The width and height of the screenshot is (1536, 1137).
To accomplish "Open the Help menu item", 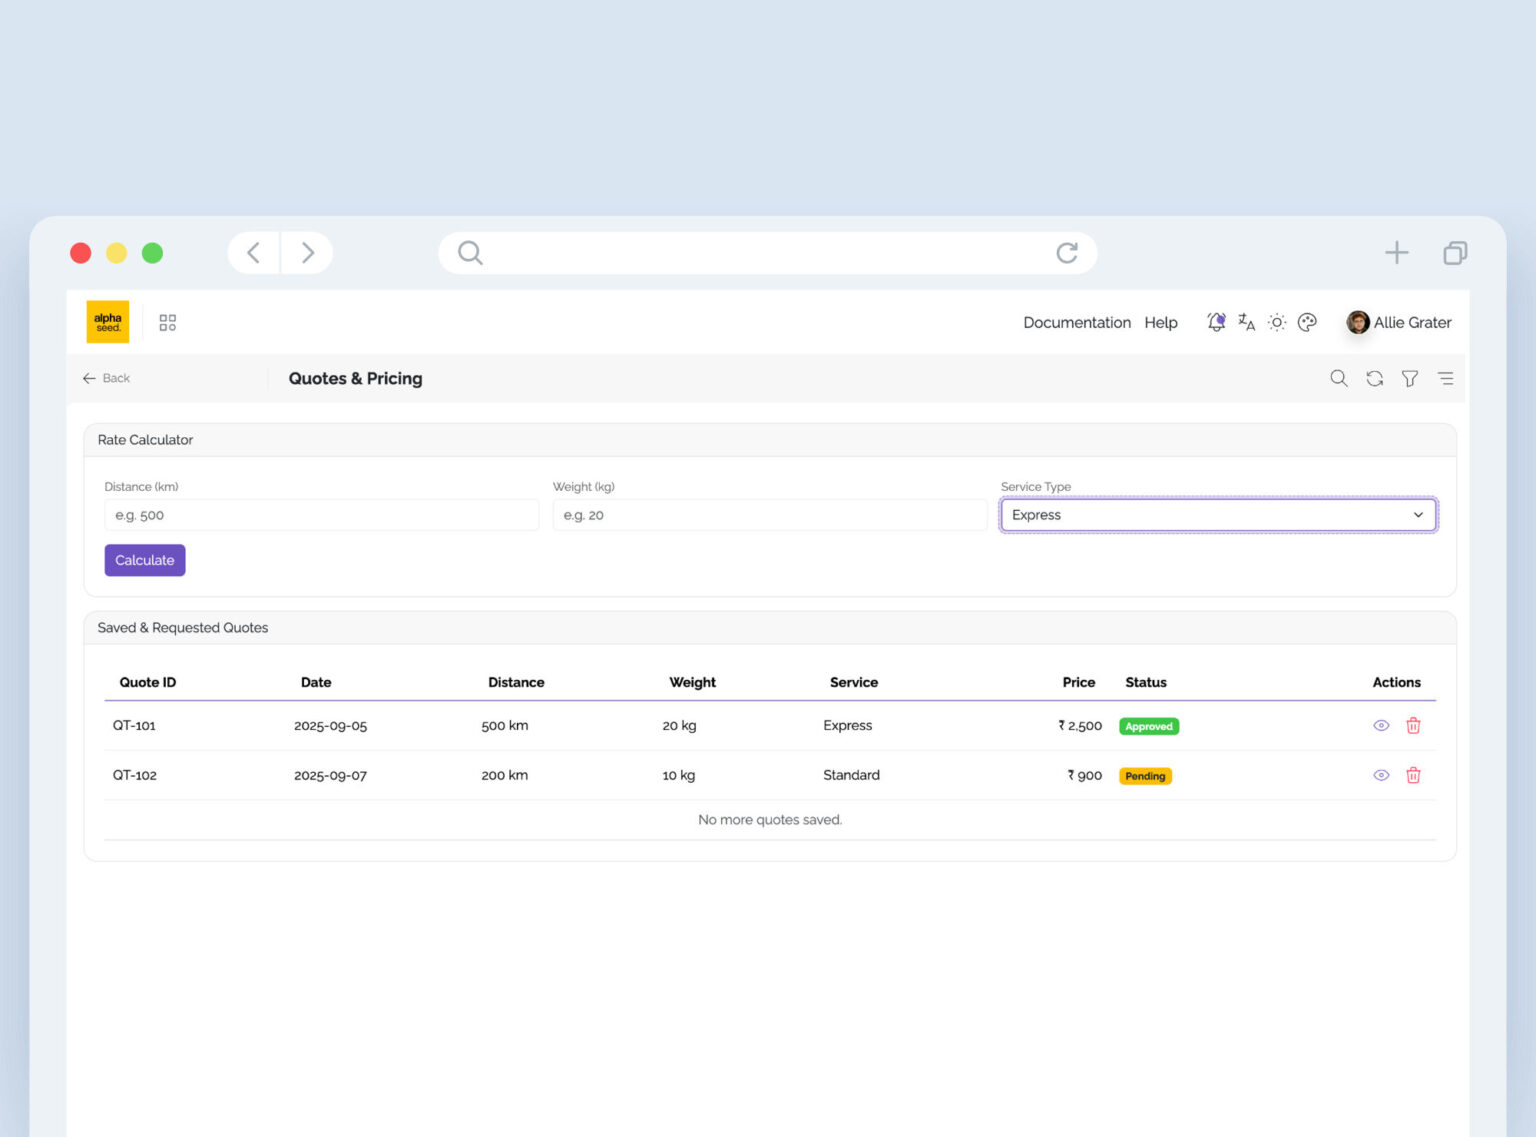I will 1160,322.
